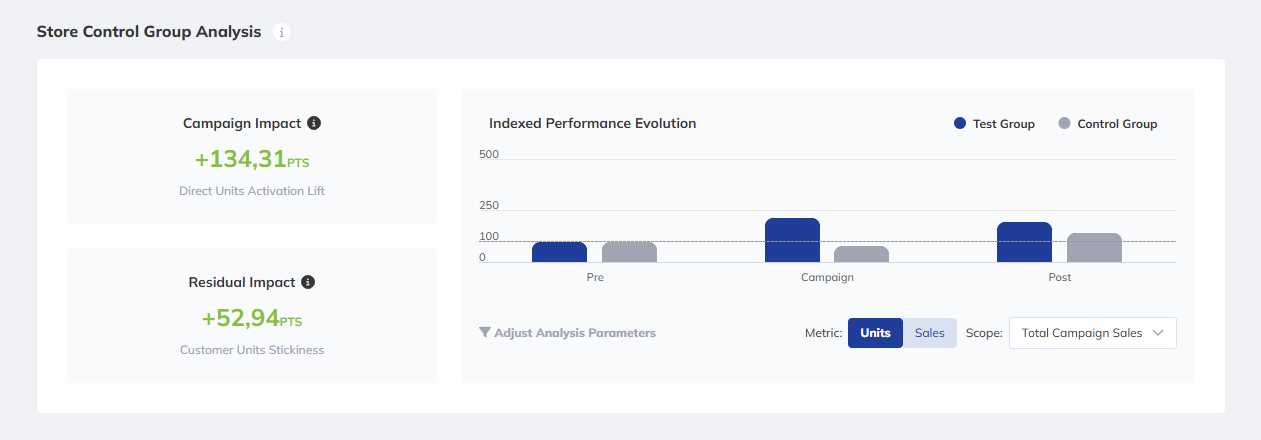Click the Pre axis label
The width and height of the screenshot is (1261, 440).
point(595,277)
